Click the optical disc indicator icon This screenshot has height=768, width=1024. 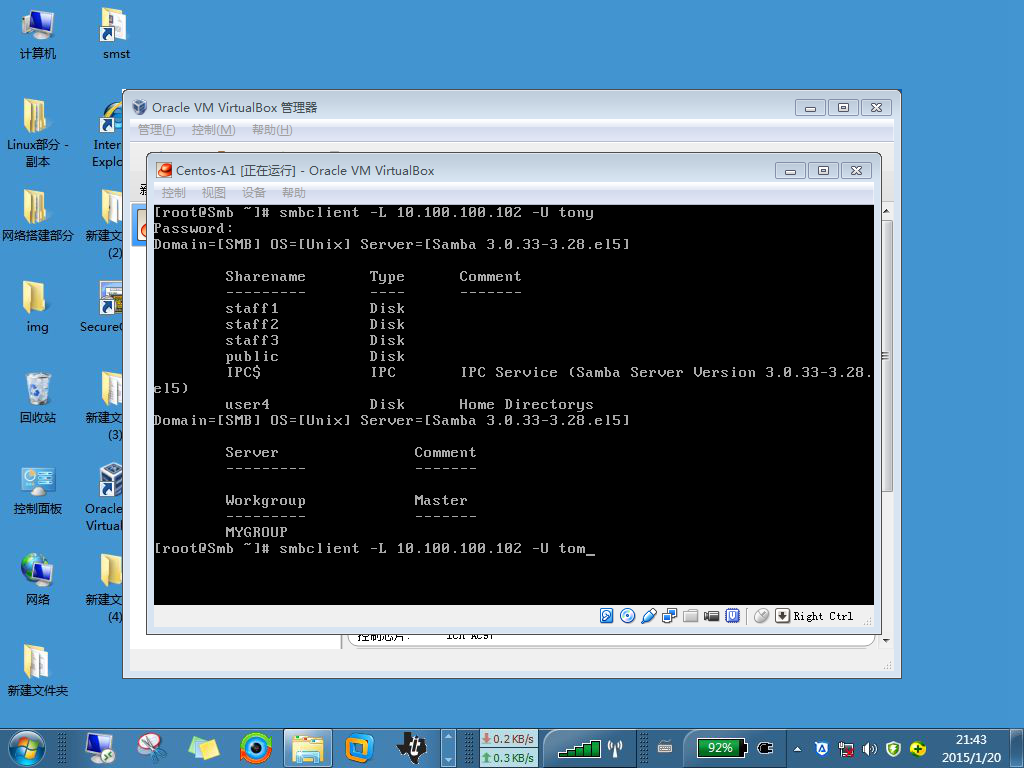point(627,616)
